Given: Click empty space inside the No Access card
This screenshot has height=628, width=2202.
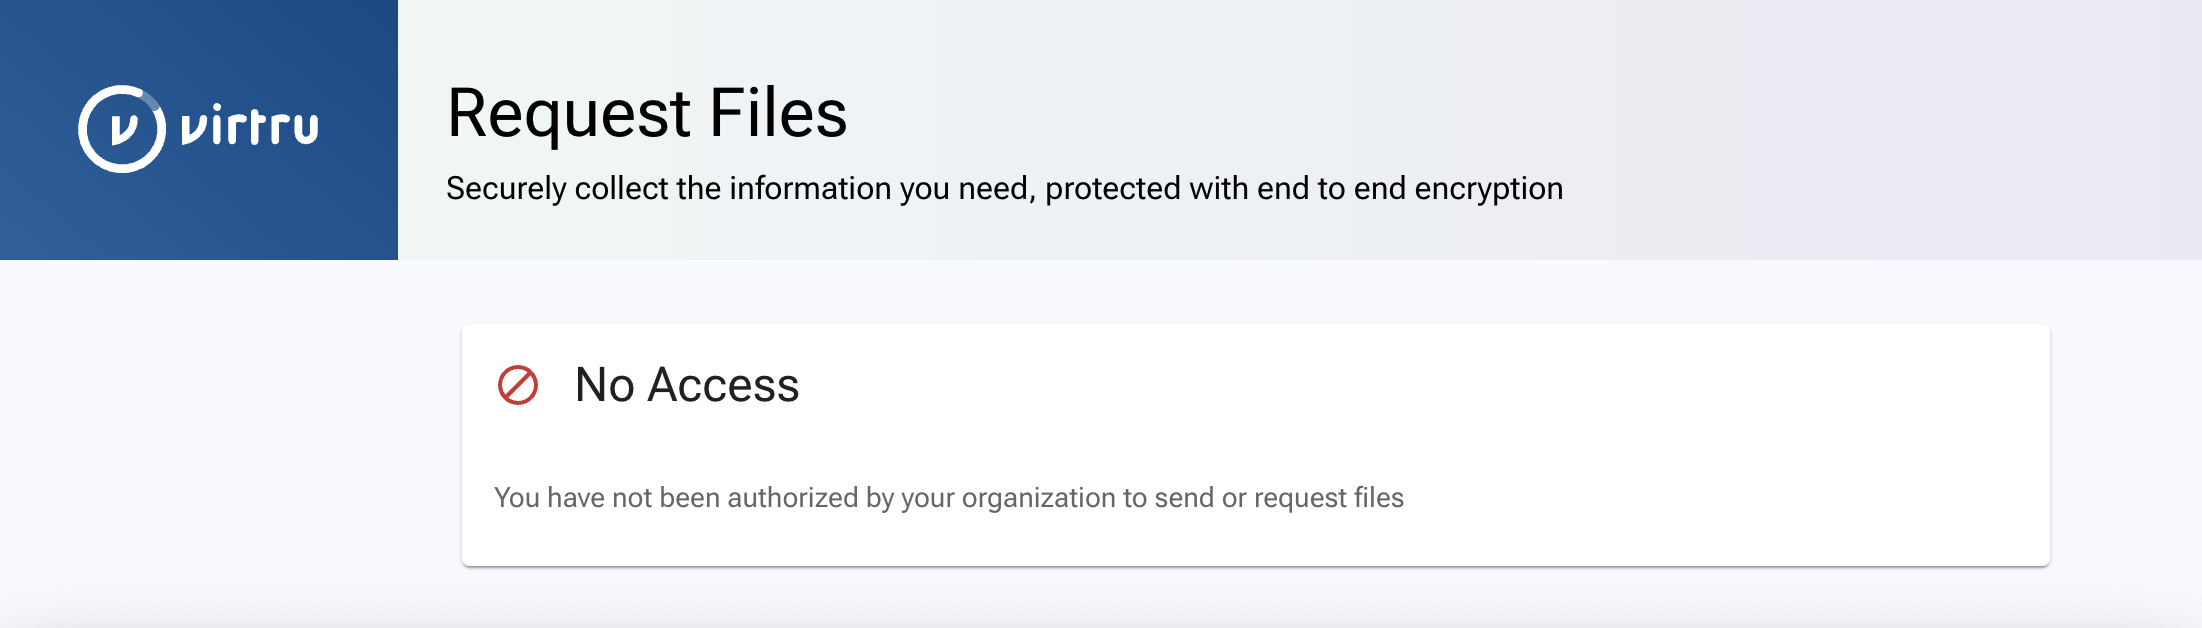Looking at the screenshot, I should tap(1500, 400).
